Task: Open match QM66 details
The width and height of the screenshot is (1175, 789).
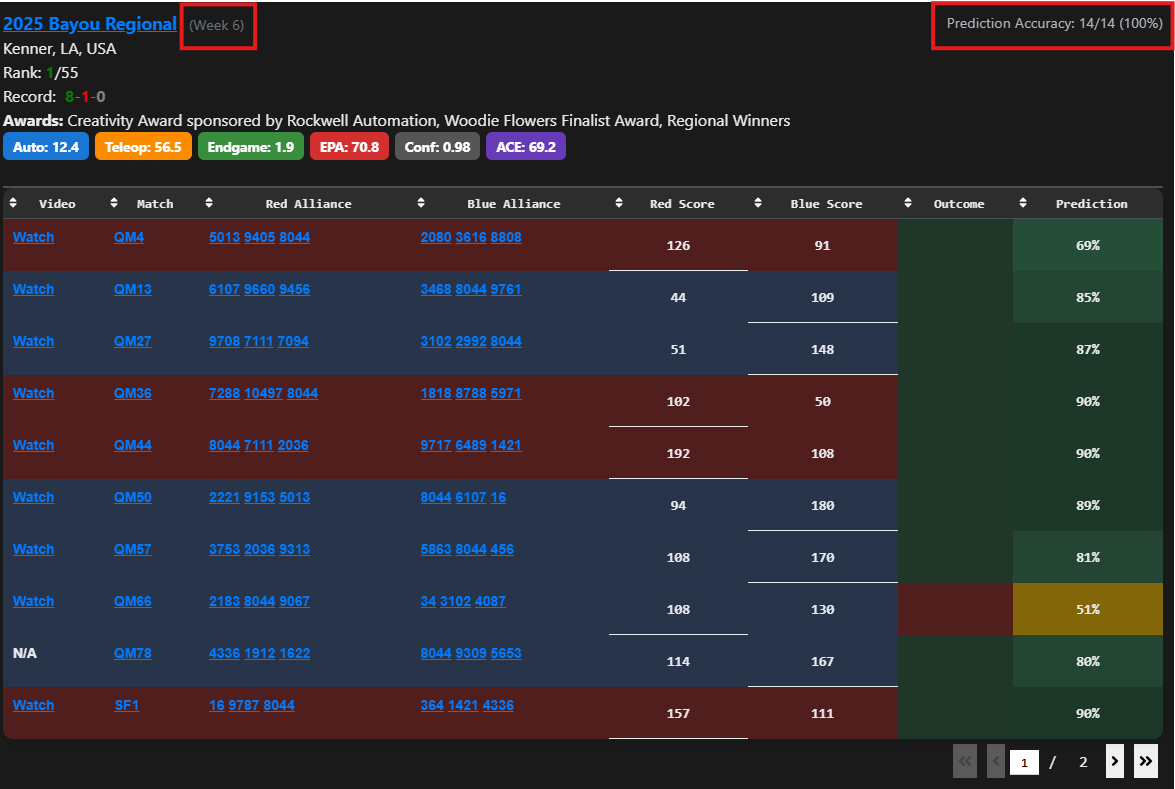Action: 133,602
